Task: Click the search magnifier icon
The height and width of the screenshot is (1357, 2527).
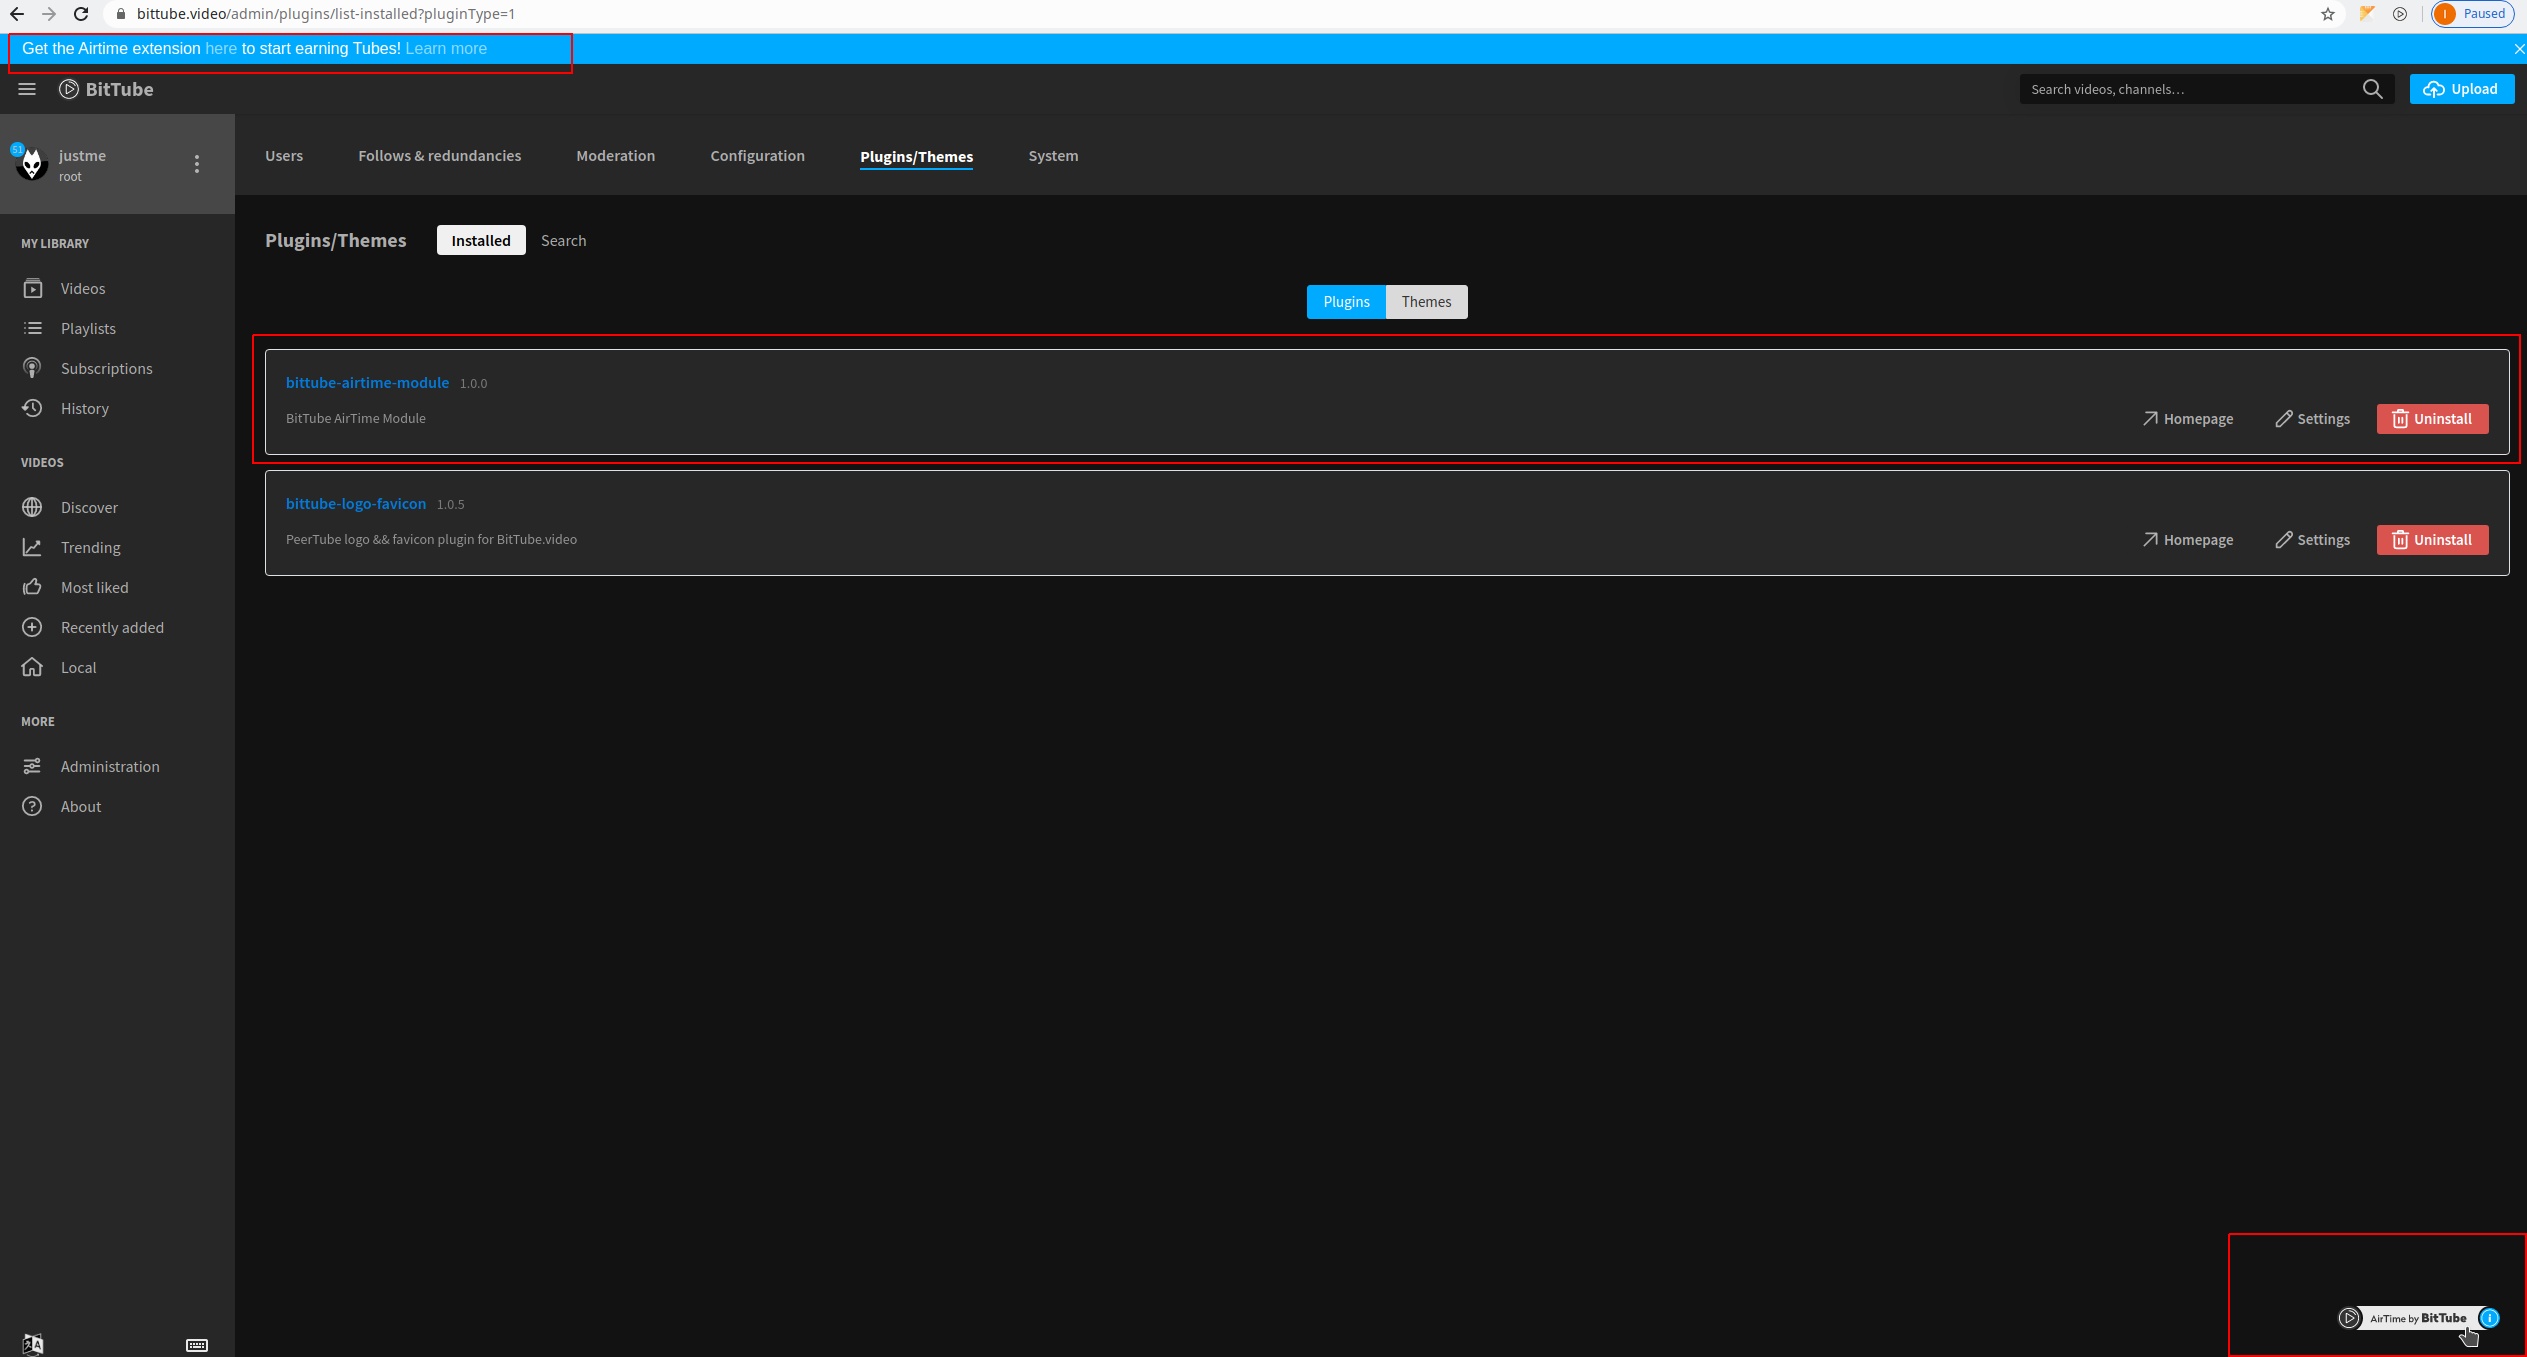Action: (2372, 89)
